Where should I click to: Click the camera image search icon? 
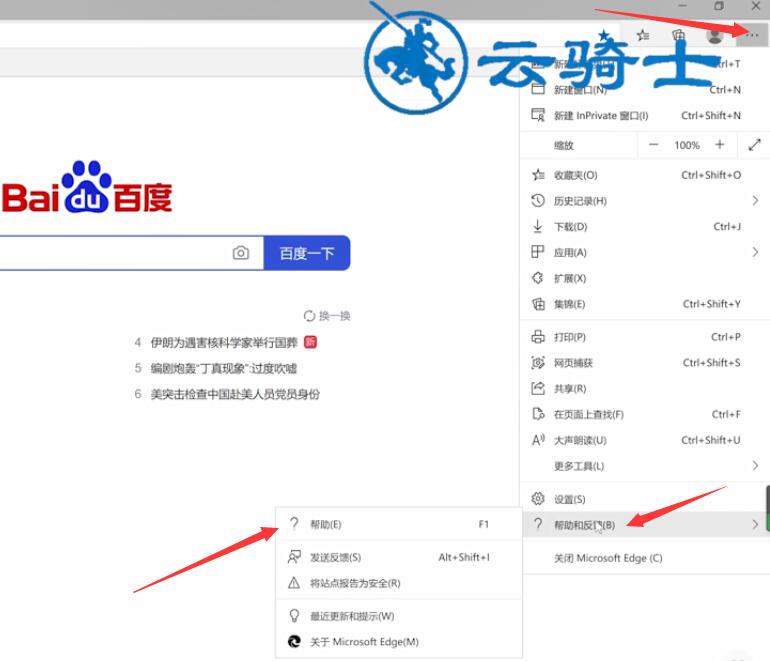(241, 253)
